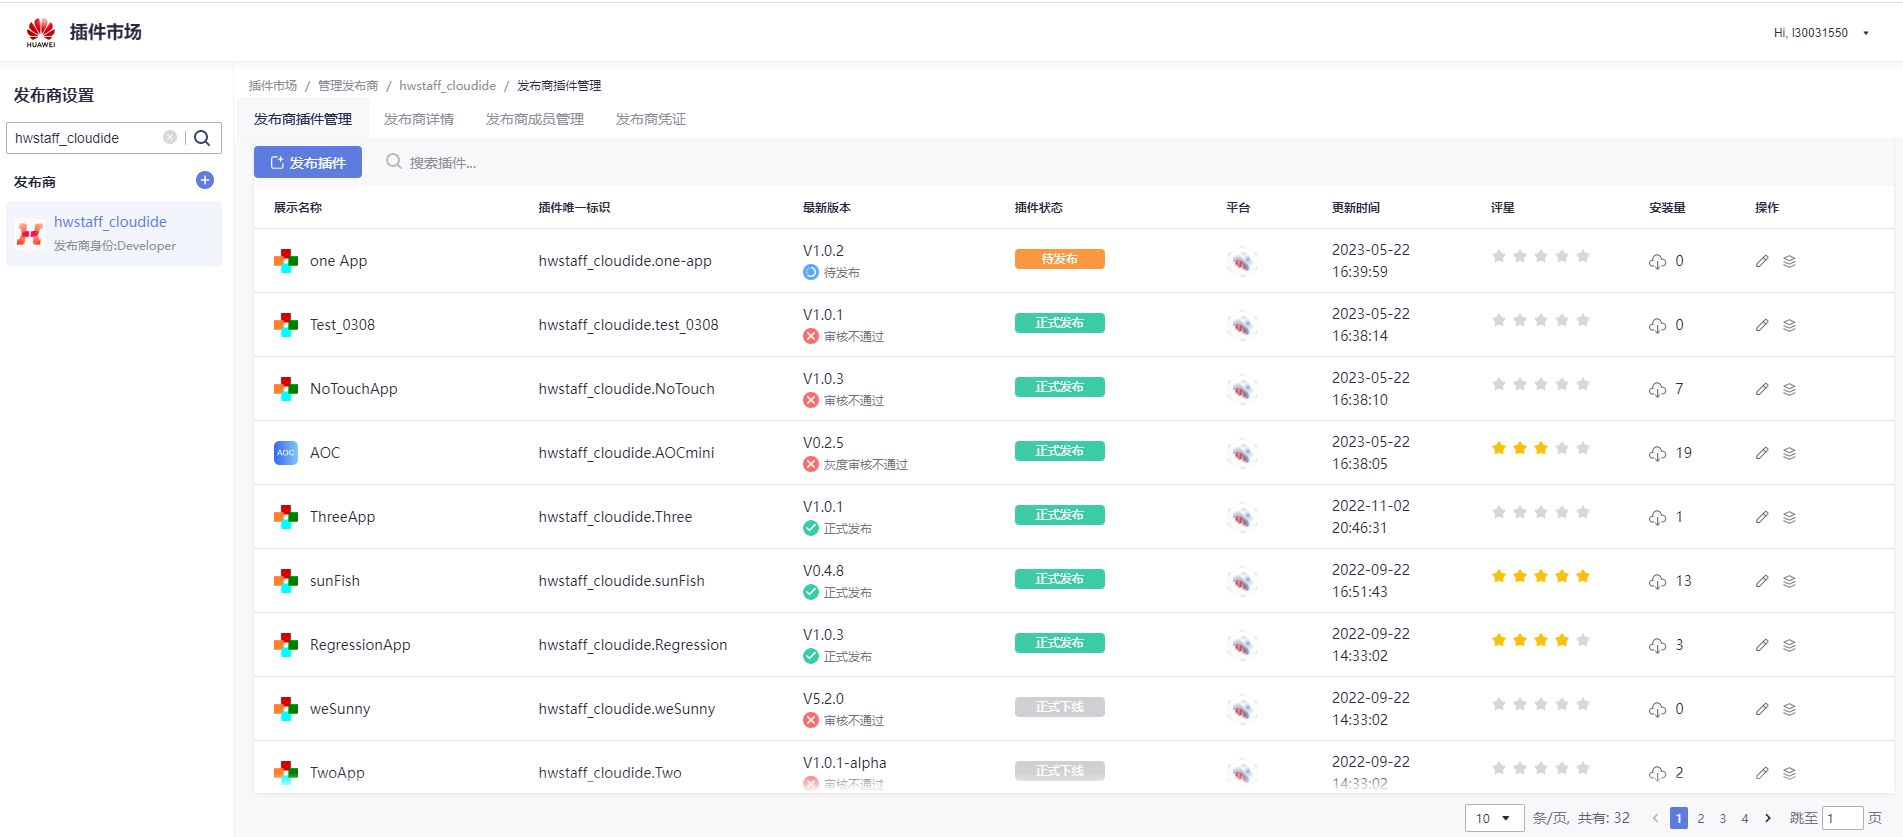The height and width of the screenshot is (837, 1903).
Task: Open version layers icon for sunFish
Action: 1790,581
